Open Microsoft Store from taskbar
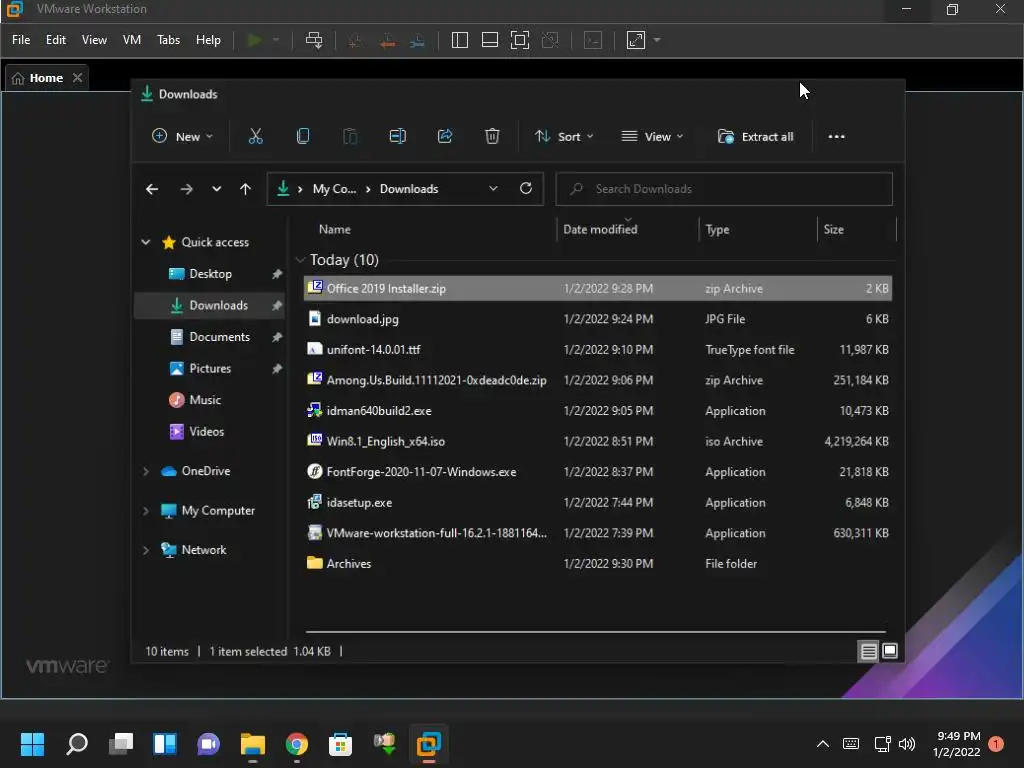This screenshot has width=1024, height=768. (340, 744)
